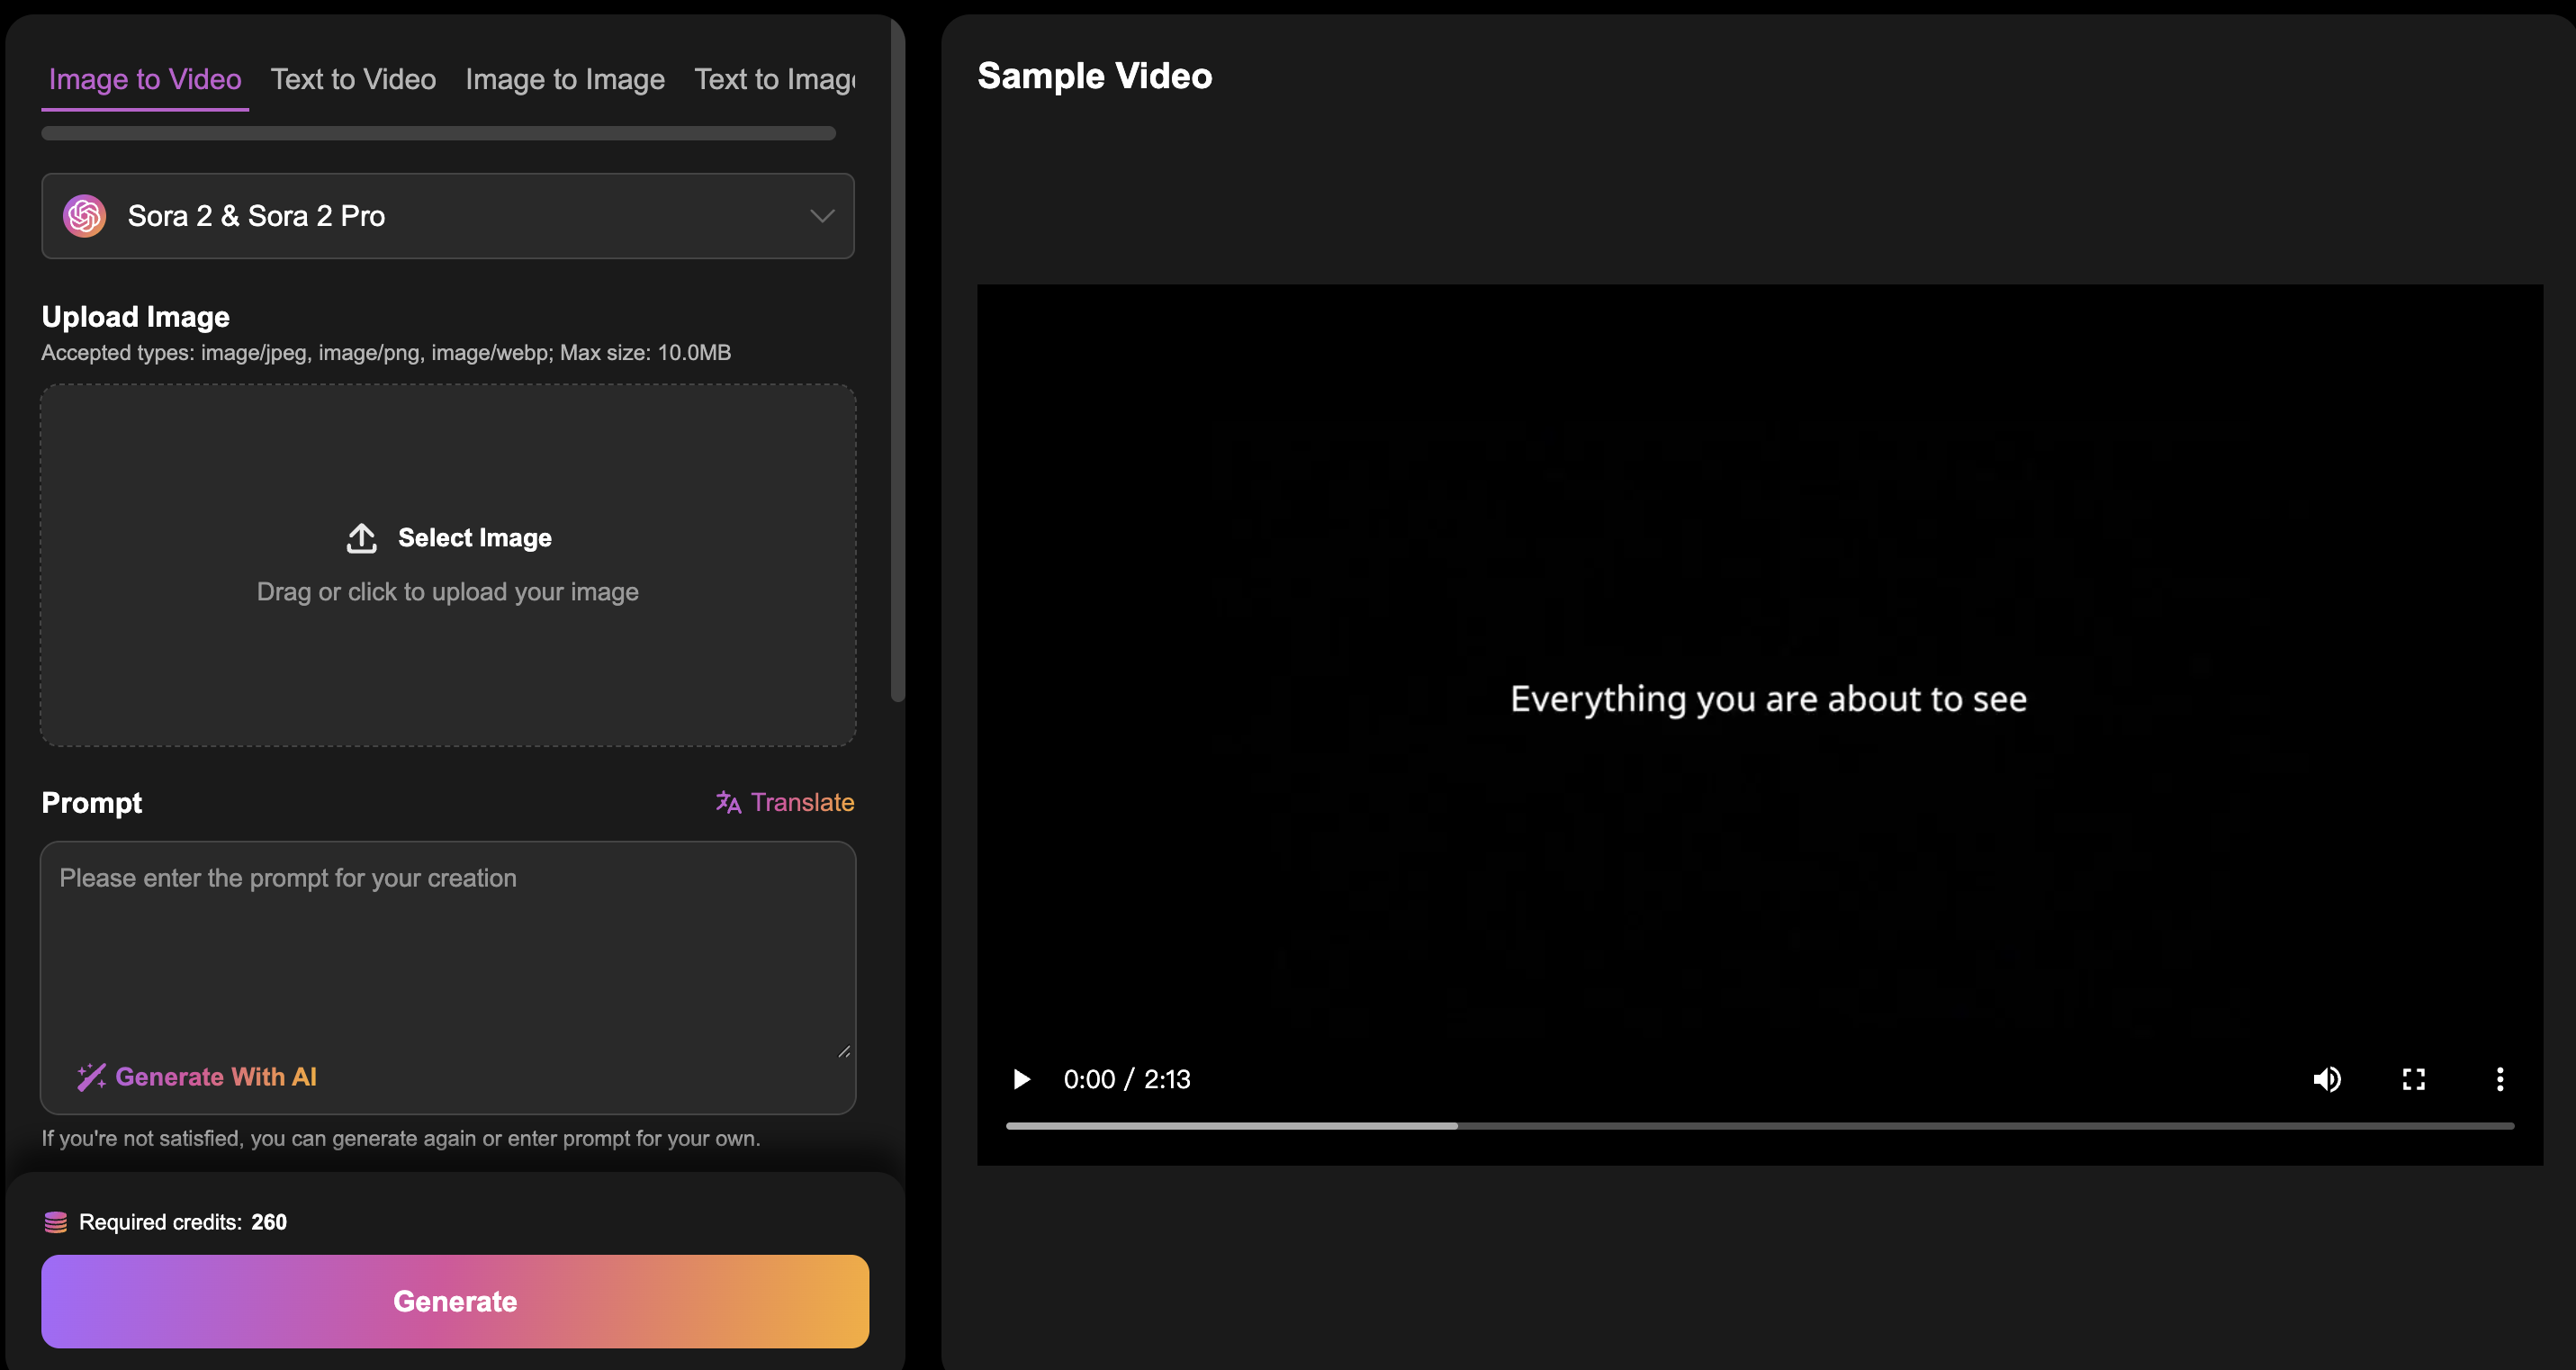Select the Image to Video tab
This screenshot has height=1370, width=2576.
pos(145,79)
